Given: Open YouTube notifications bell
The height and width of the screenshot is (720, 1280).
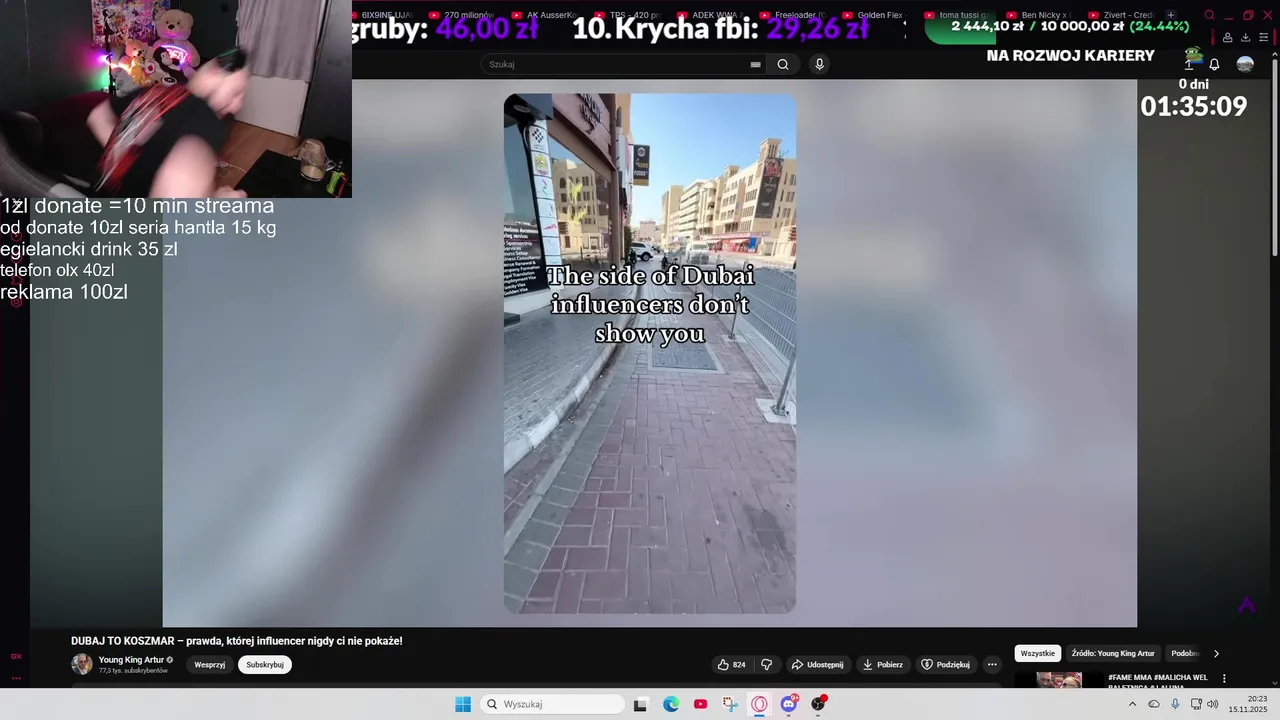Looking at the screenshot, I should click(x=1214, y=64).
